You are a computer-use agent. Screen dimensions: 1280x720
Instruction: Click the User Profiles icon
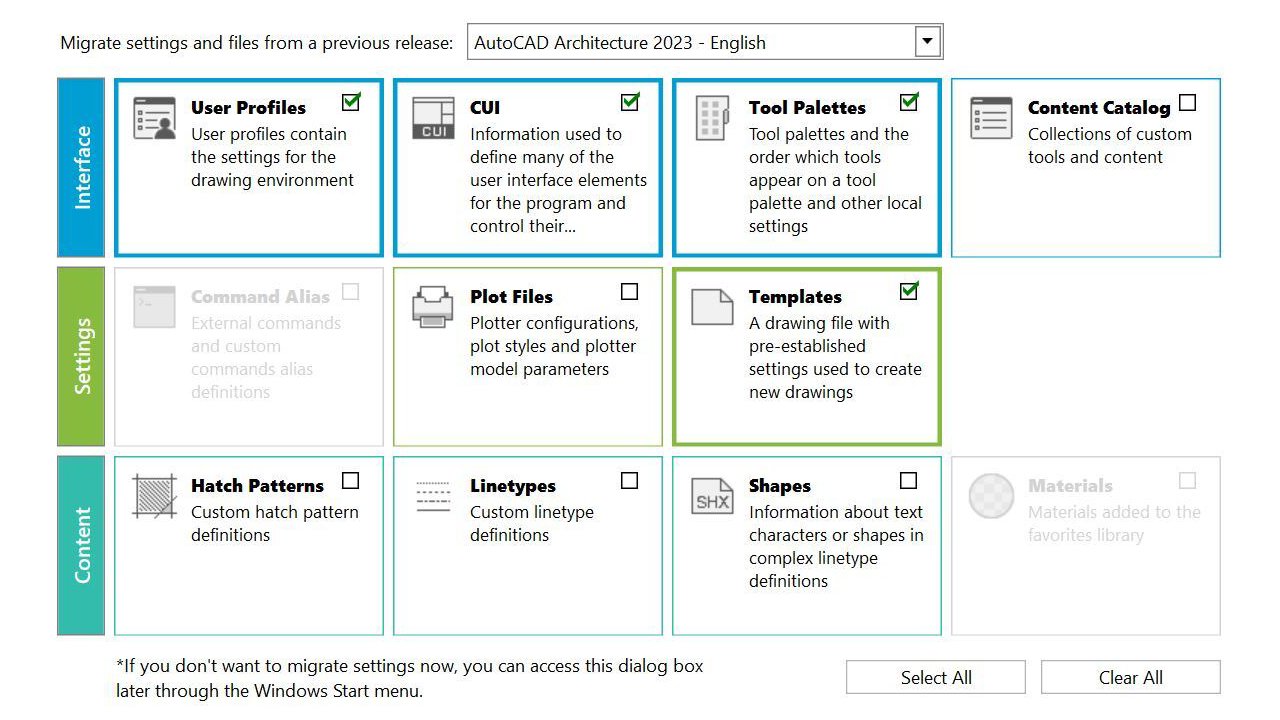(154, 119)
